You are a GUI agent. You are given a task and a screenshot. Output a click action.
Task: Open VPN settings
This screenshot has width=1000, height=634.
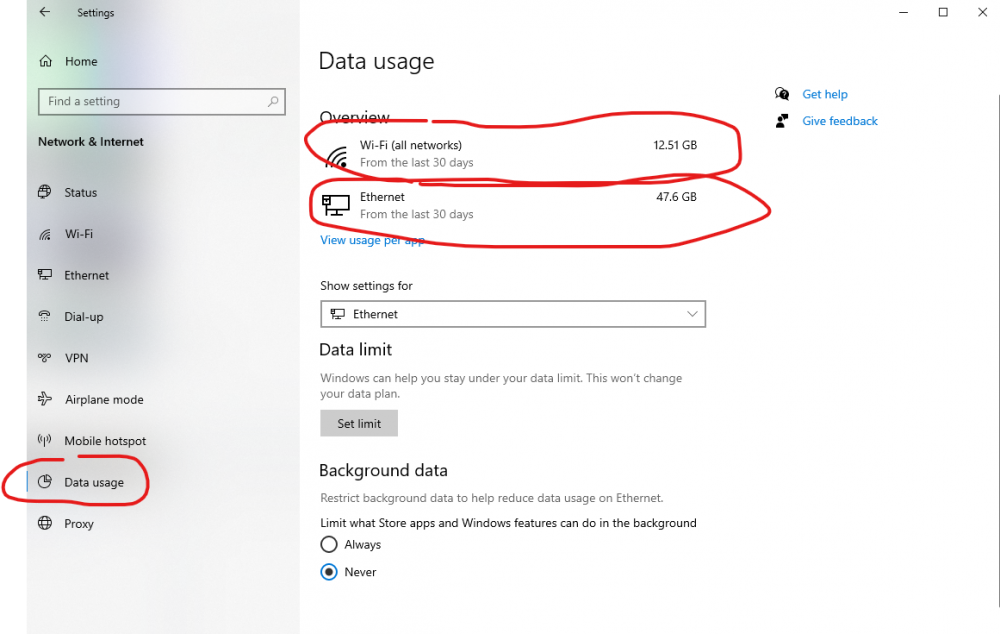[77, 358]
